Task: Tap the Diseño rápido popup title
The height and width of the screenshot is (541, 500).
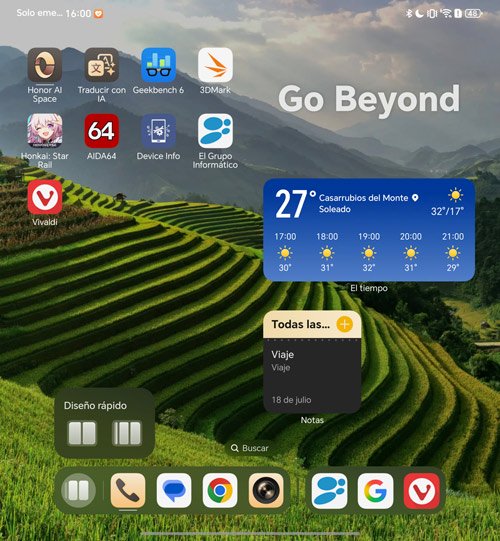Action: pos(95,405)
